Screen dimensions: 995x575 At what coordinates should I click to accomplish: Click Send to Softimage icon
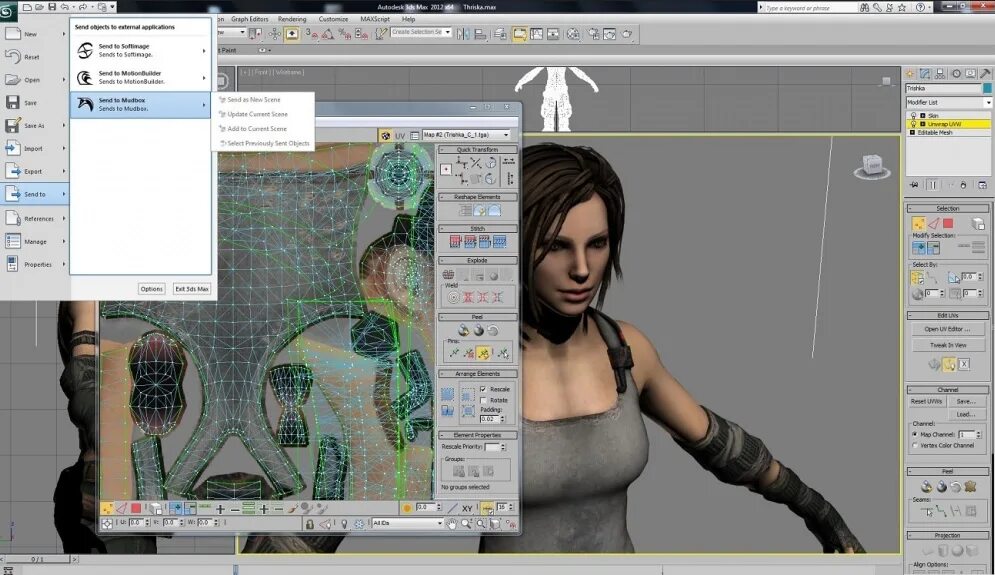point(84,50)
